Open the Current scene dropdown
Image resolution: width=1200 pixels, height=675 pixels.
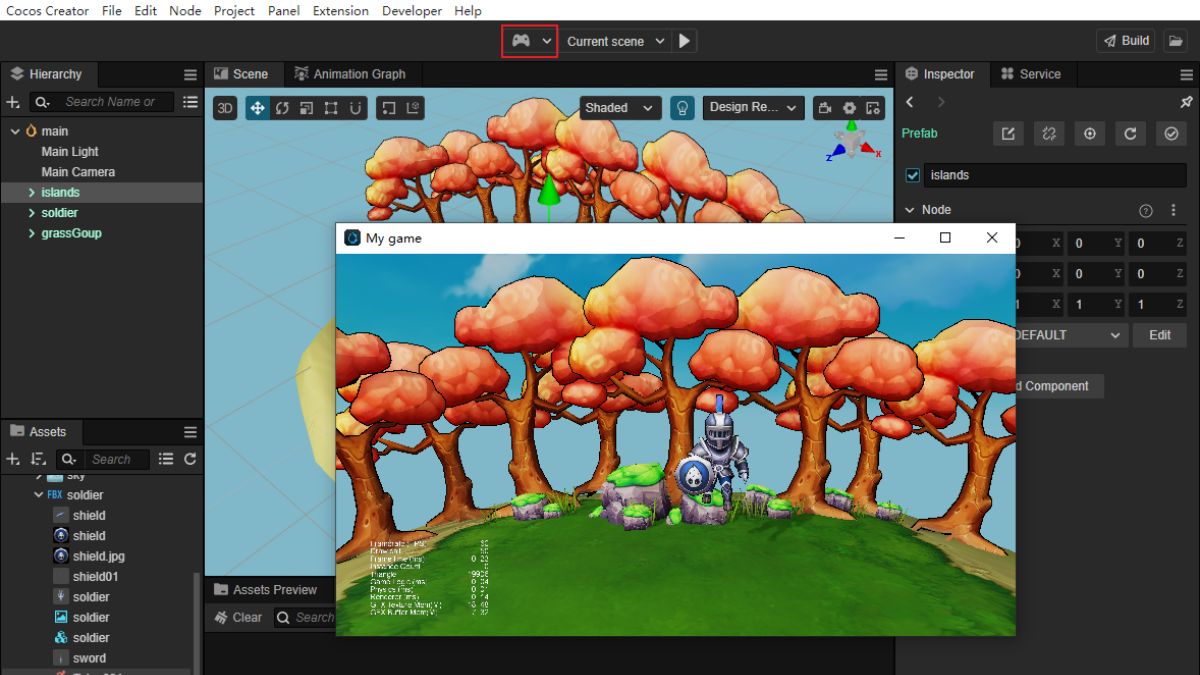(615, 41)
